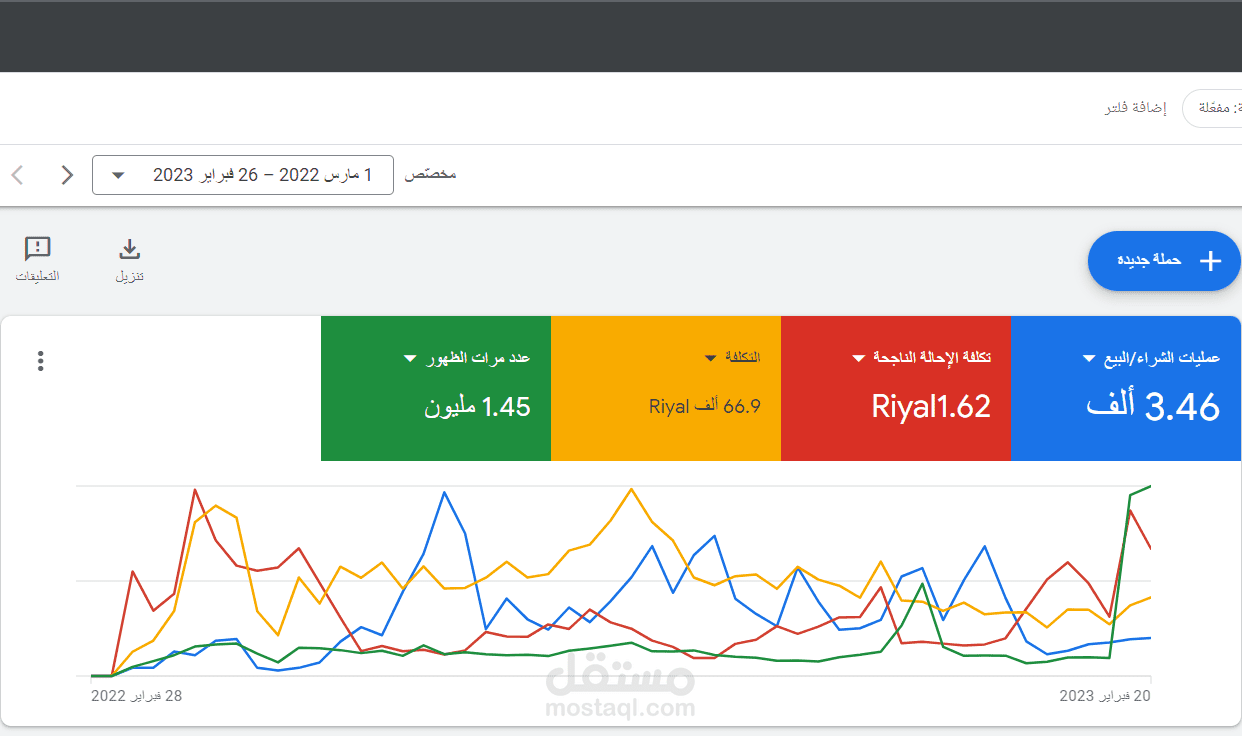Click the حملة جديدة new campaign button
Image resolution: width=1242 pixels, height=736 pixels.
[1164, 261]
